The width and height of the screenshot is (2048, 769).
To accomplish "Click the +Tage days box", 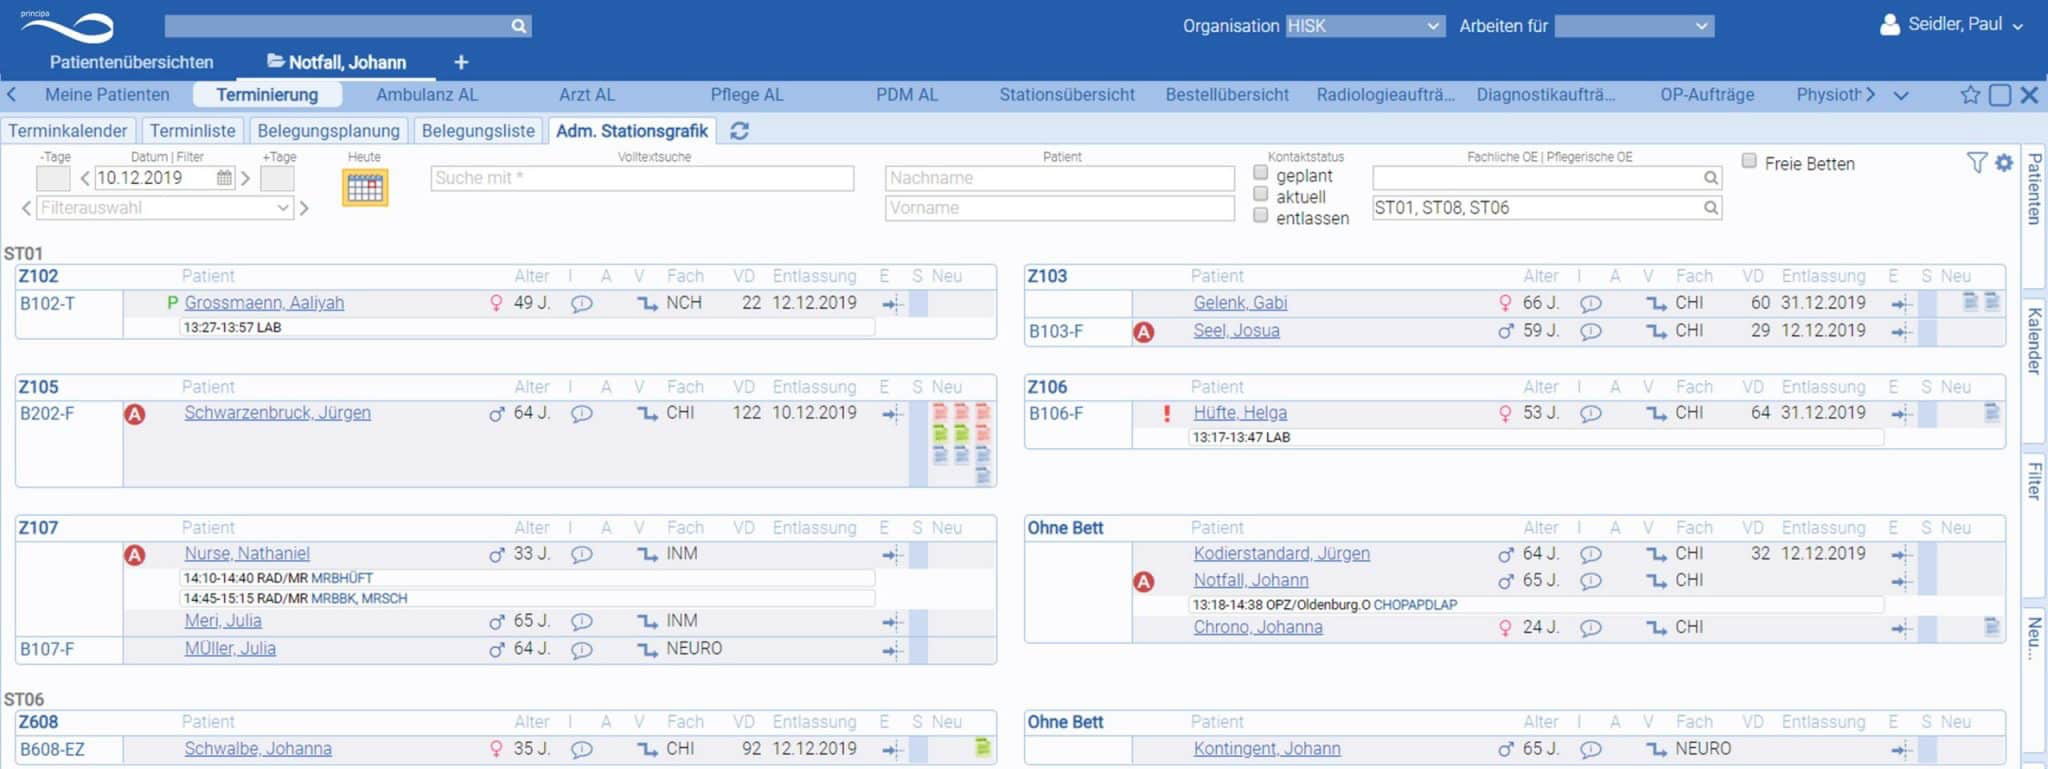I will (x=277, y=179).
